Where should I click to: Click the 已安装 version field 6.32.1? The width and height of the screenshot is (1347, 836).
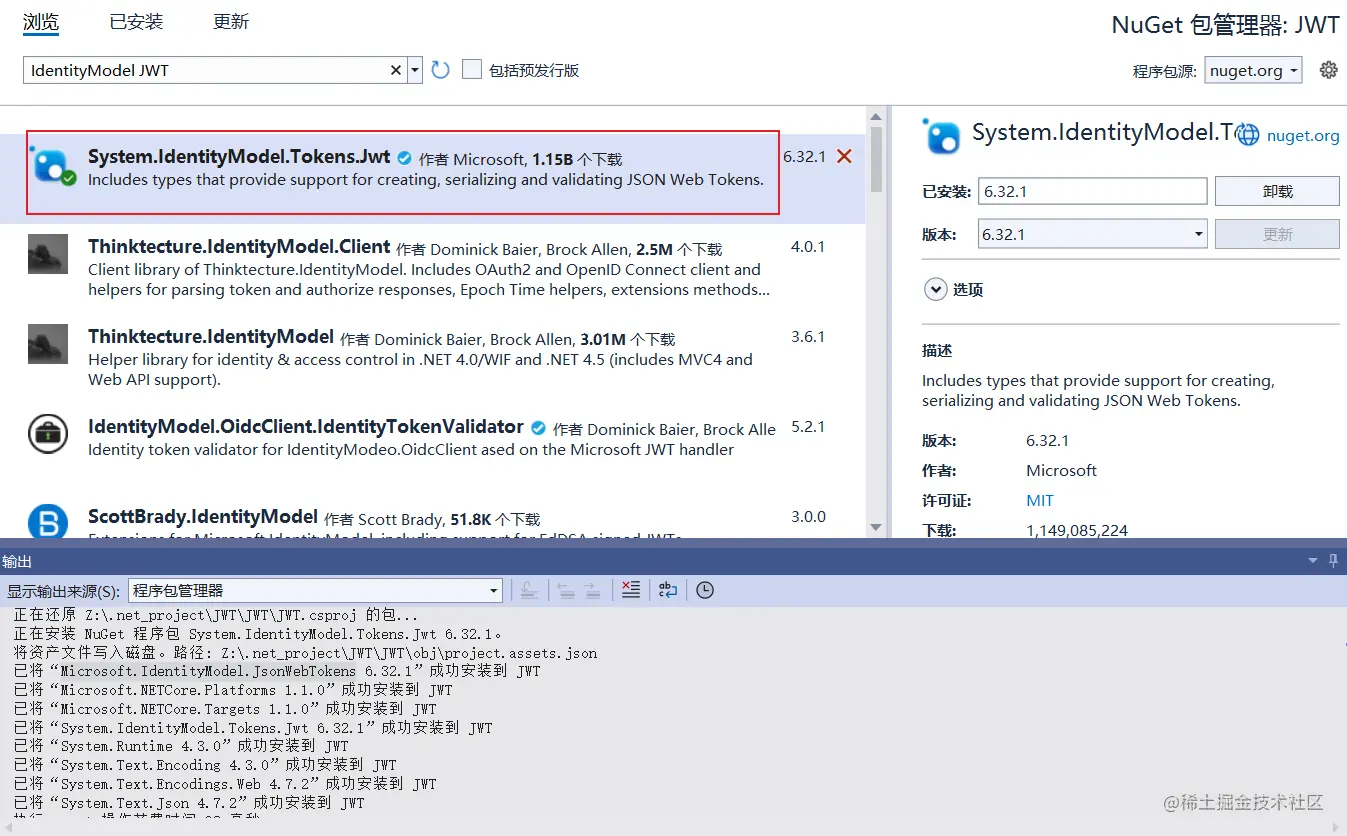[1092, 191]
